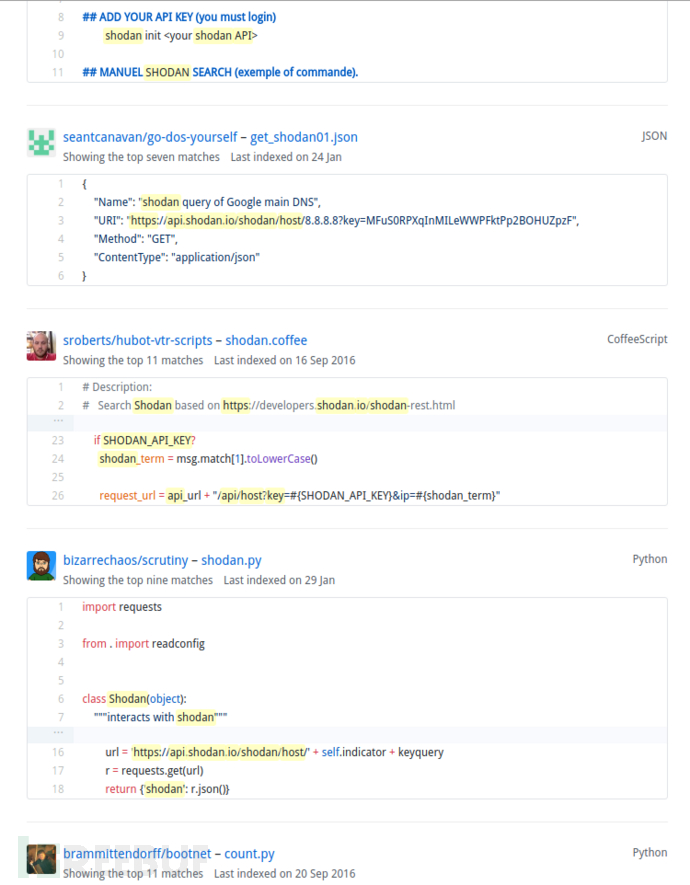Click line number 16 in shodan.py
690x885 pixels.
58,752
